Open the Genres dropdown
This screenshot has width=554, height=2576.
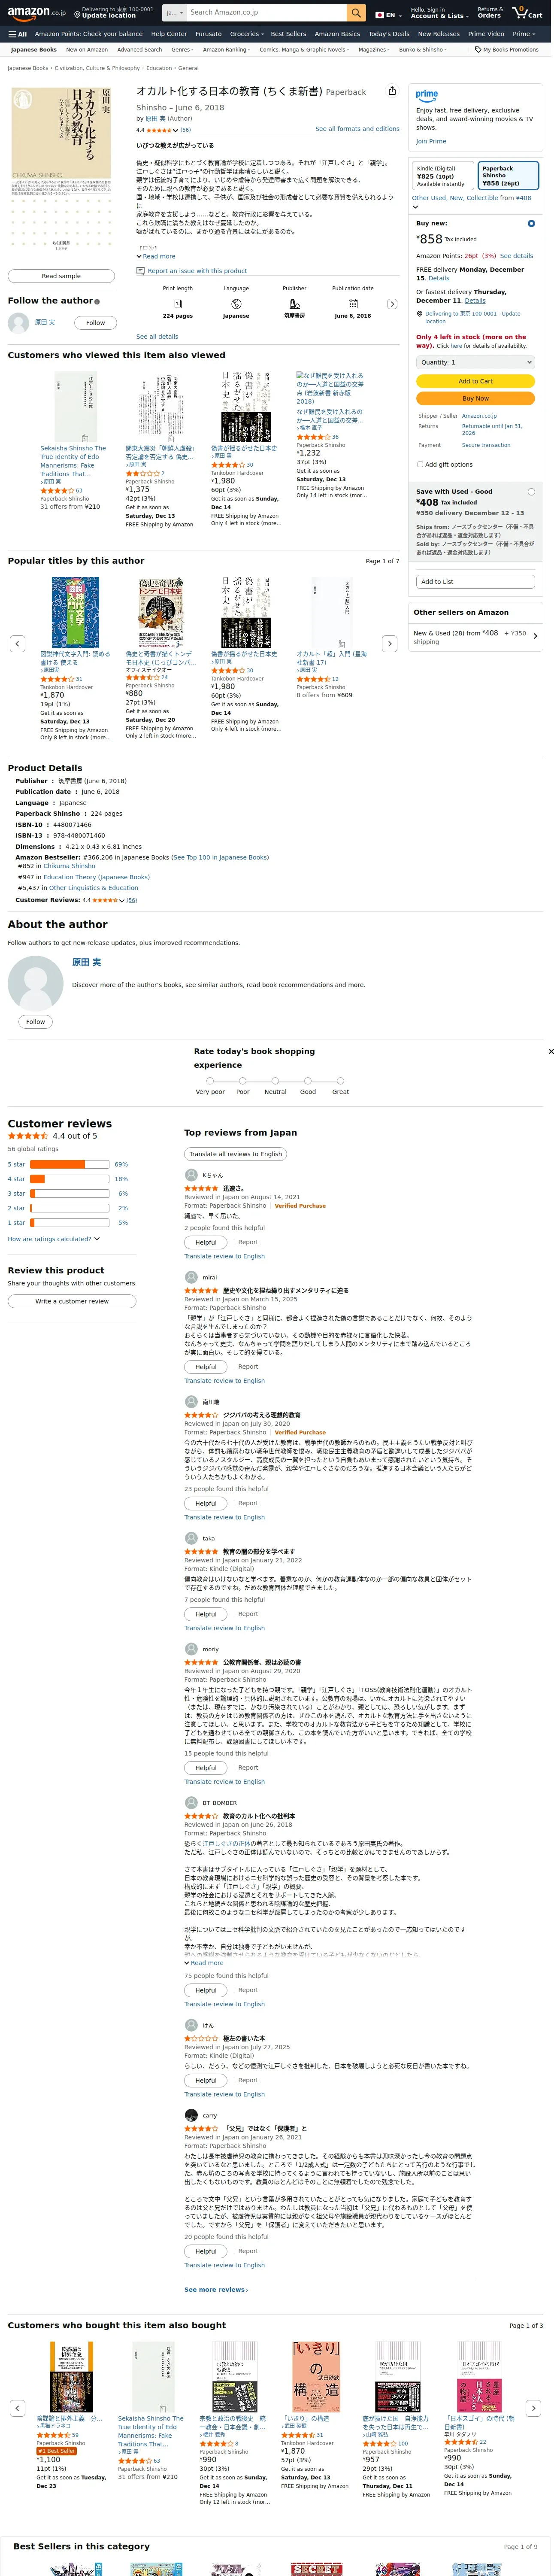pos(182,49)
